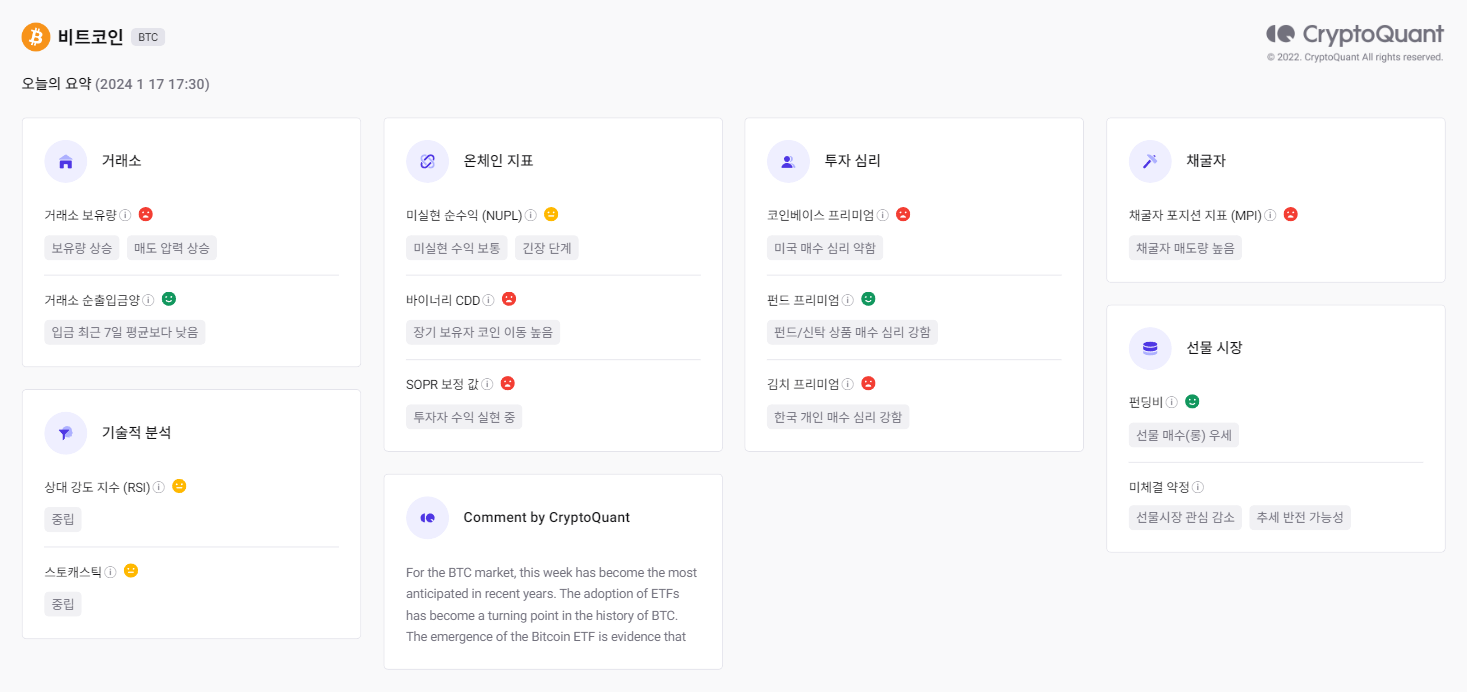Click the BTC ticker badge

point(148,37)
